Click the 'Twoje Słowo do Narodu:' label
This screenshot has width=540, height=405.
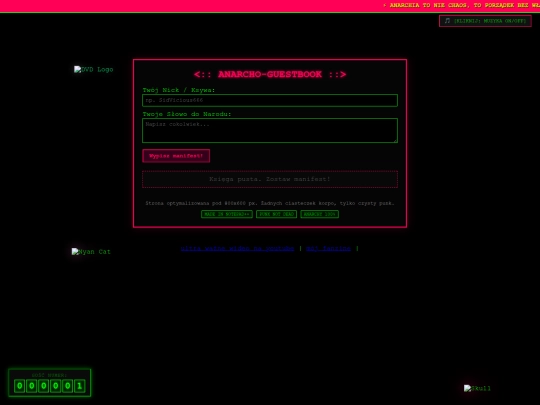tap(187, 114)
